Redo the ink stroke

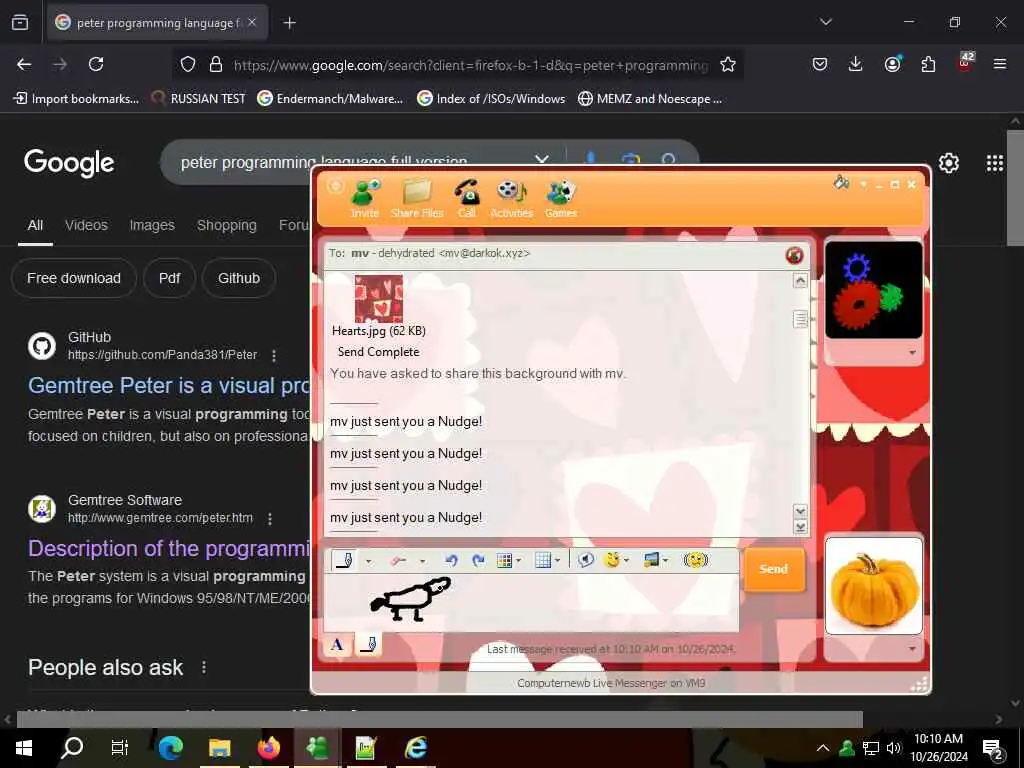478,560
